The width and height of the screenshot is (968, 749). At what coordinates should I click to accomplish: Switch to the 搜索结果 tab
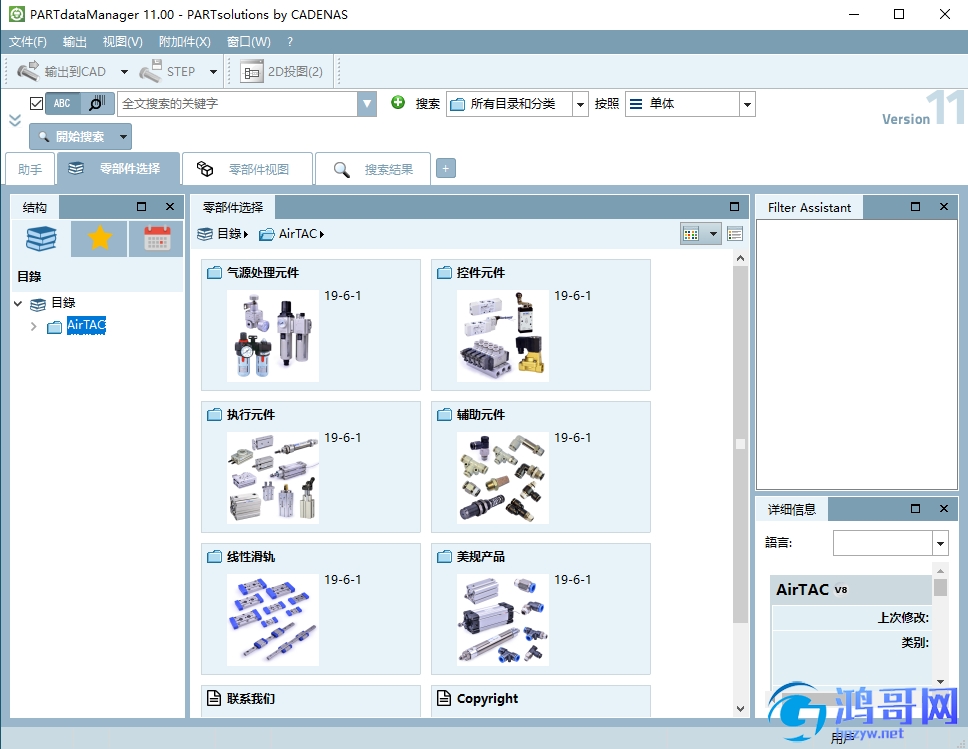373,169
